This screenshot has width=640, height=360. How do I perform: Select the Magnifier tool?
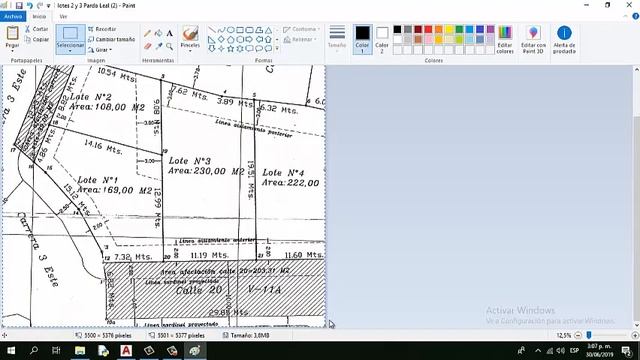pos(169,46)
